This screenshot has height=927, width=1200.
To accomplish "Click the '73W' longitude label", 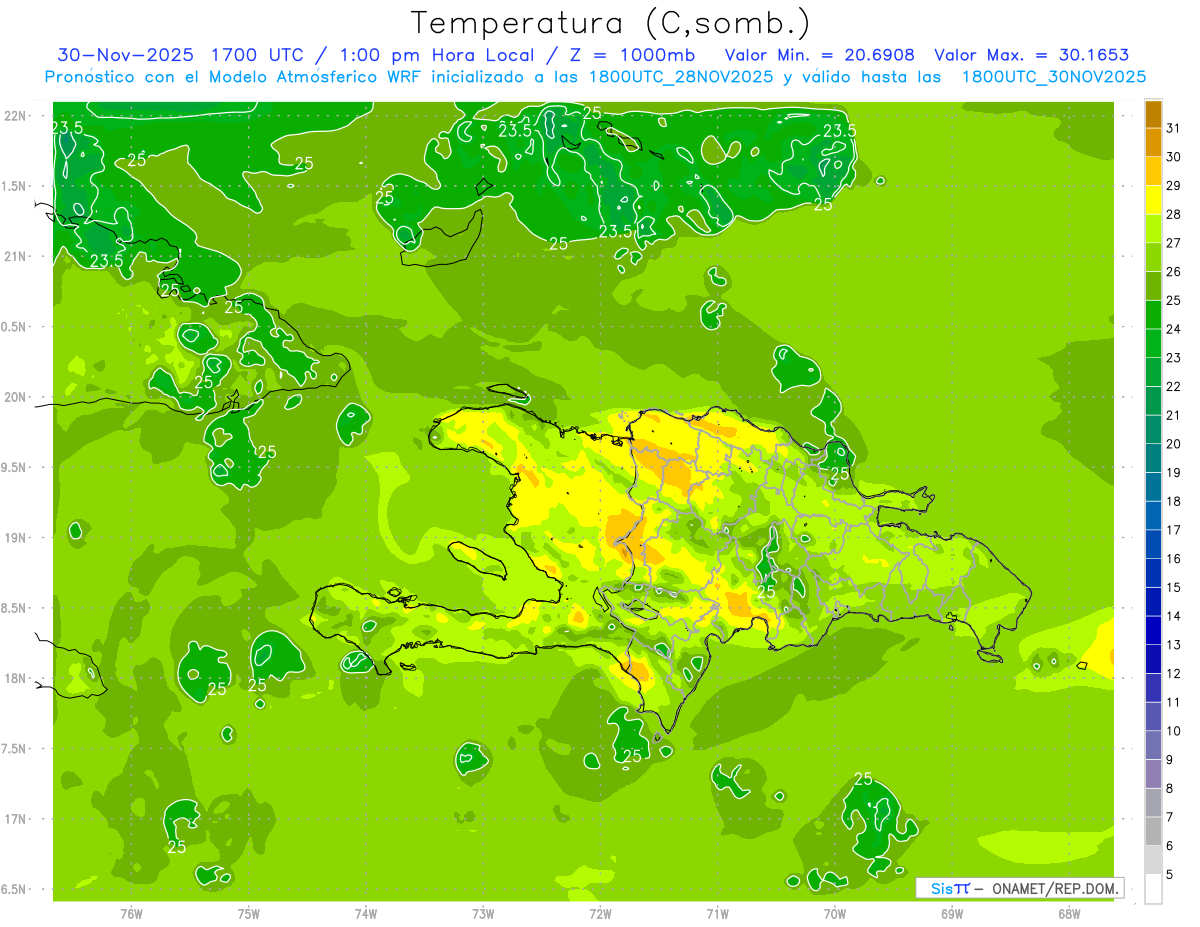I will (483, 913).
